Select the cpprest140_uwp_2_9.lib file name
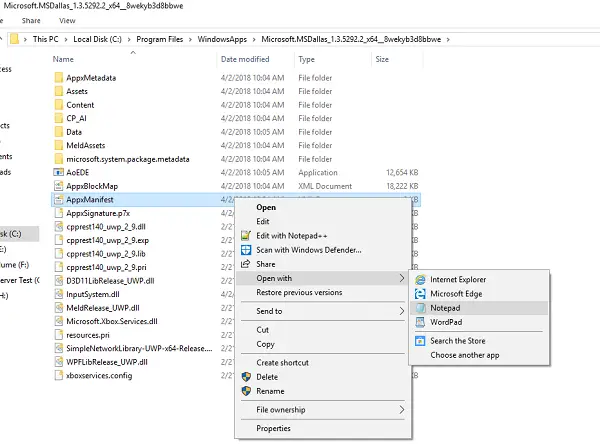600x444 pixels. click(x=106, y=254)
